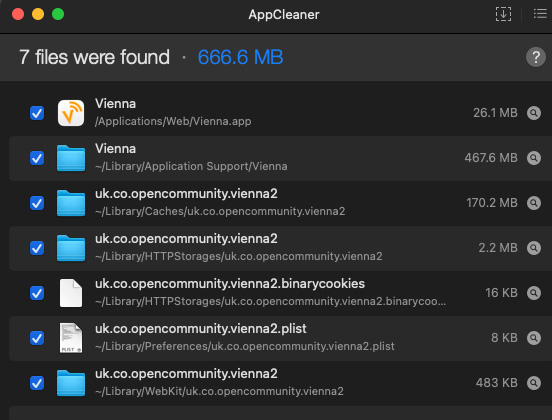Open the applications list view icon

[540, 14]
